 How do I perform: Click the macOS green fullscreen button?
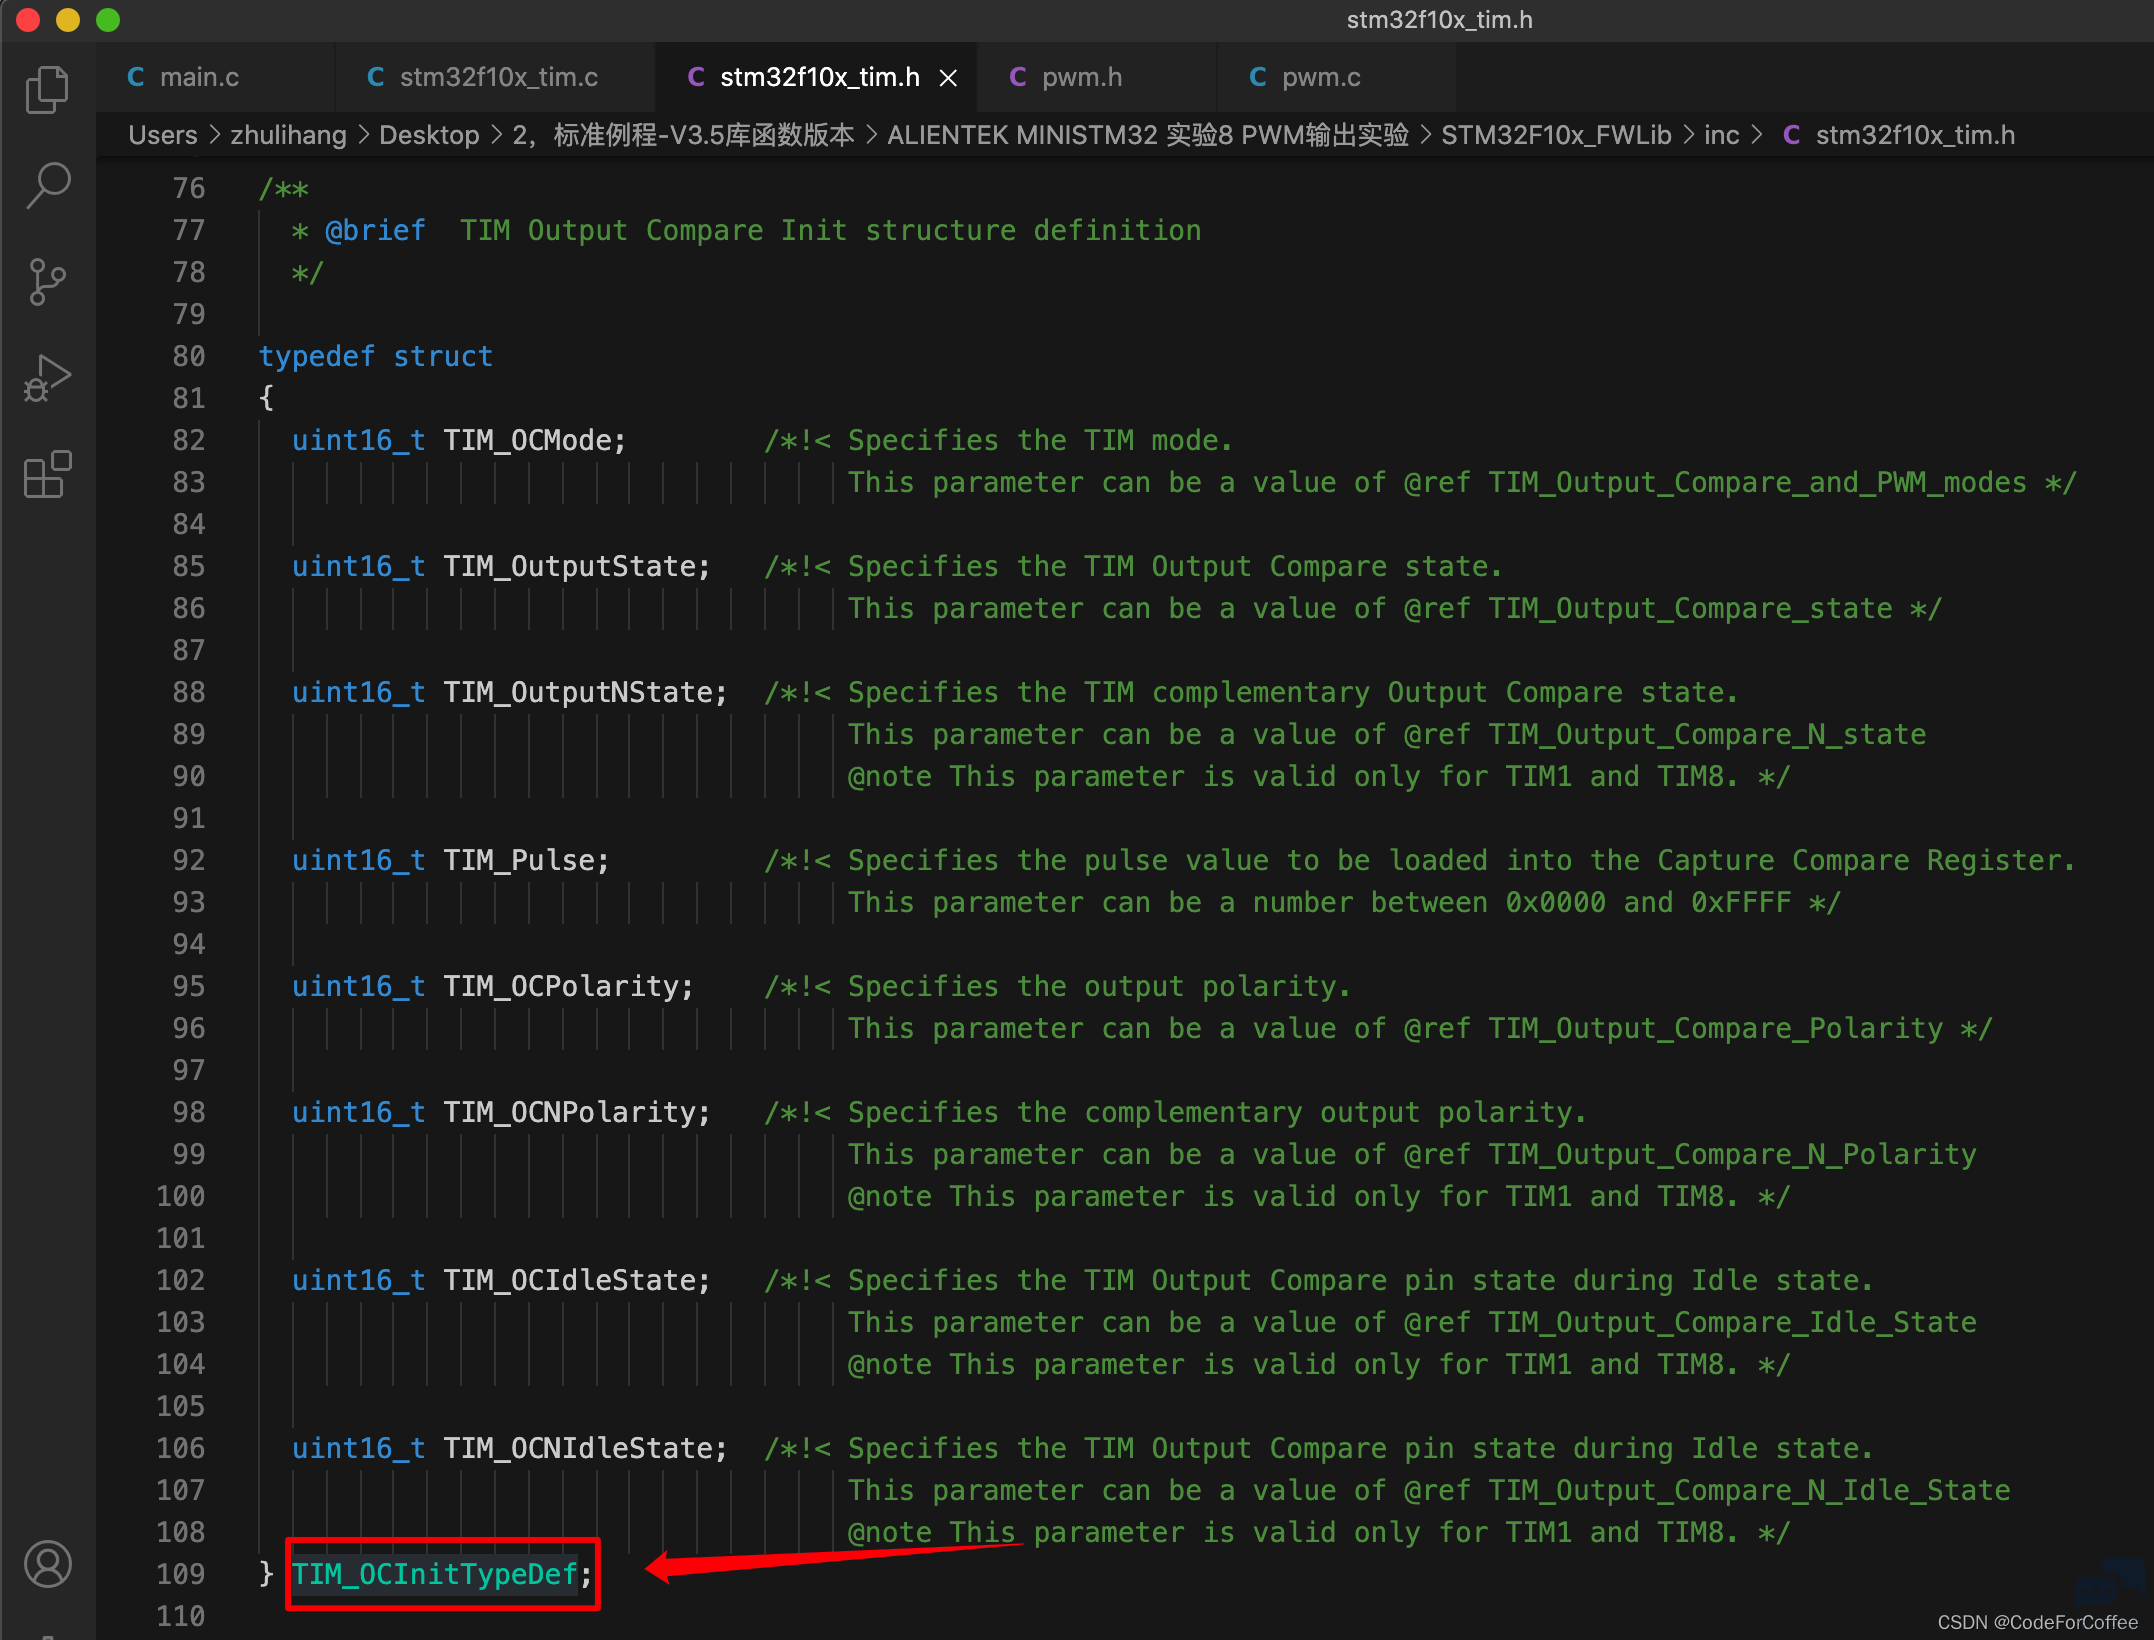tap(108, 20)
